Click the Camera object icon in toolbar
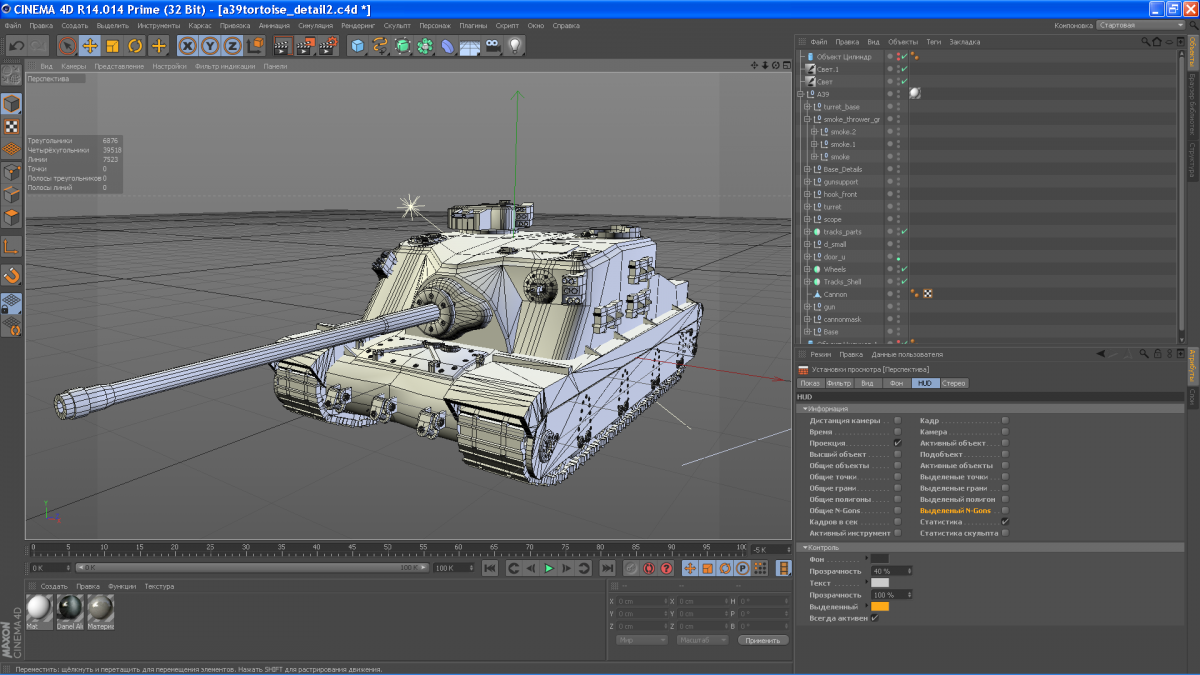This screenshot has width=1200, height=675. coord(493,45)
